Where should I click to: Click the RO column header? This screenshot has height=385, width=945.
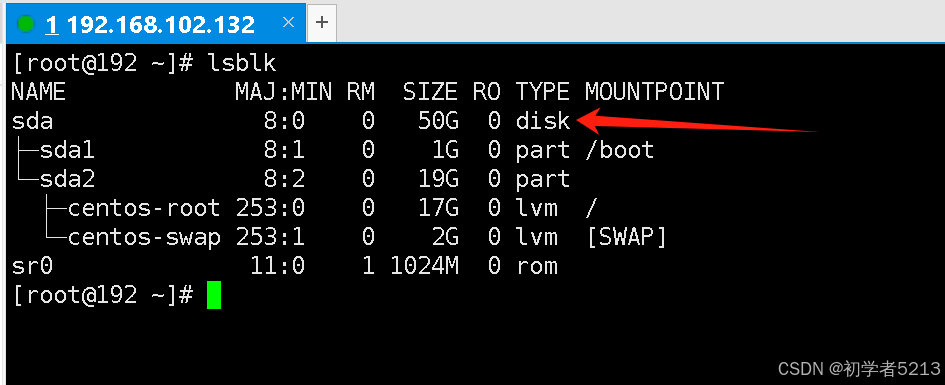(486, 92)
